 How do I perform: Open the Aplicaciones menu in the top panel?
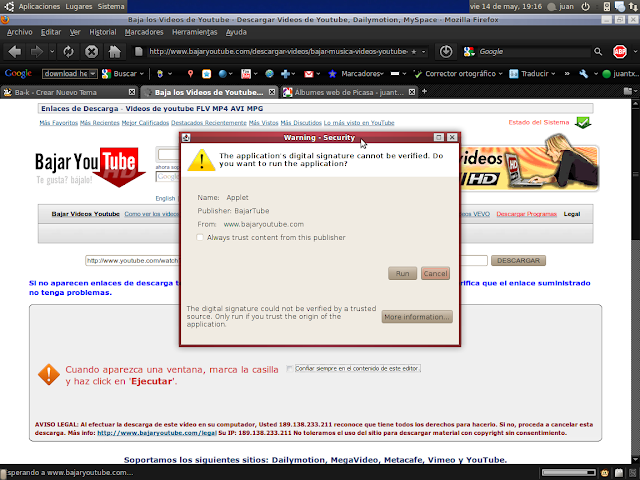point(39,7)
